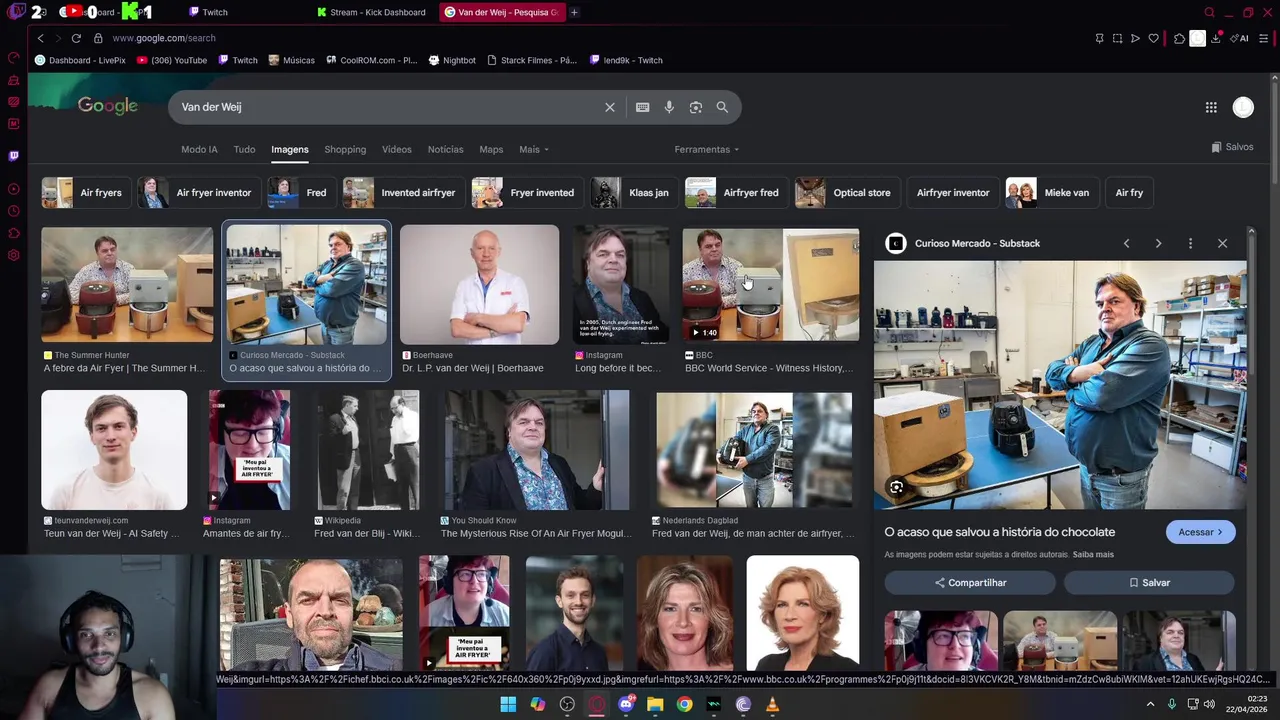
Task: Open the Salvos saved items link
Action: [x=1232, y=147]
